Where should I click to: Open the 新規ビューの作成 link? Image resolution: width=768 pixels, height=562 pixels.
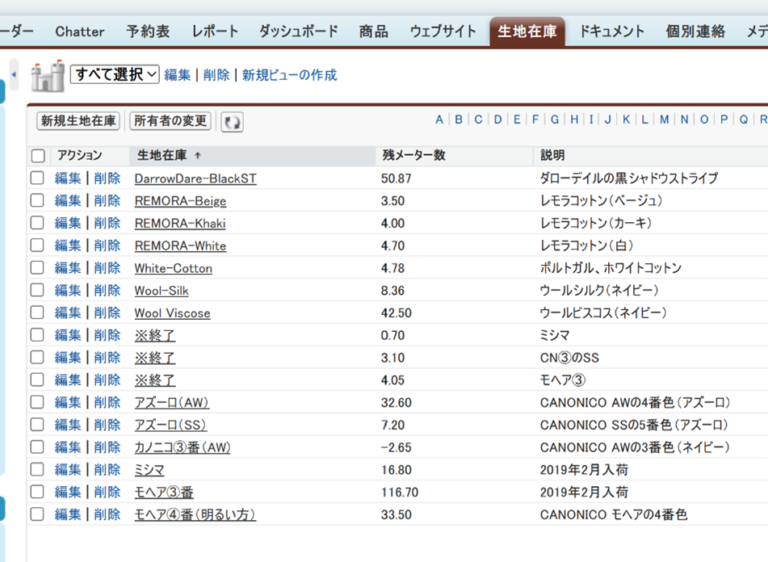(289, 75)
